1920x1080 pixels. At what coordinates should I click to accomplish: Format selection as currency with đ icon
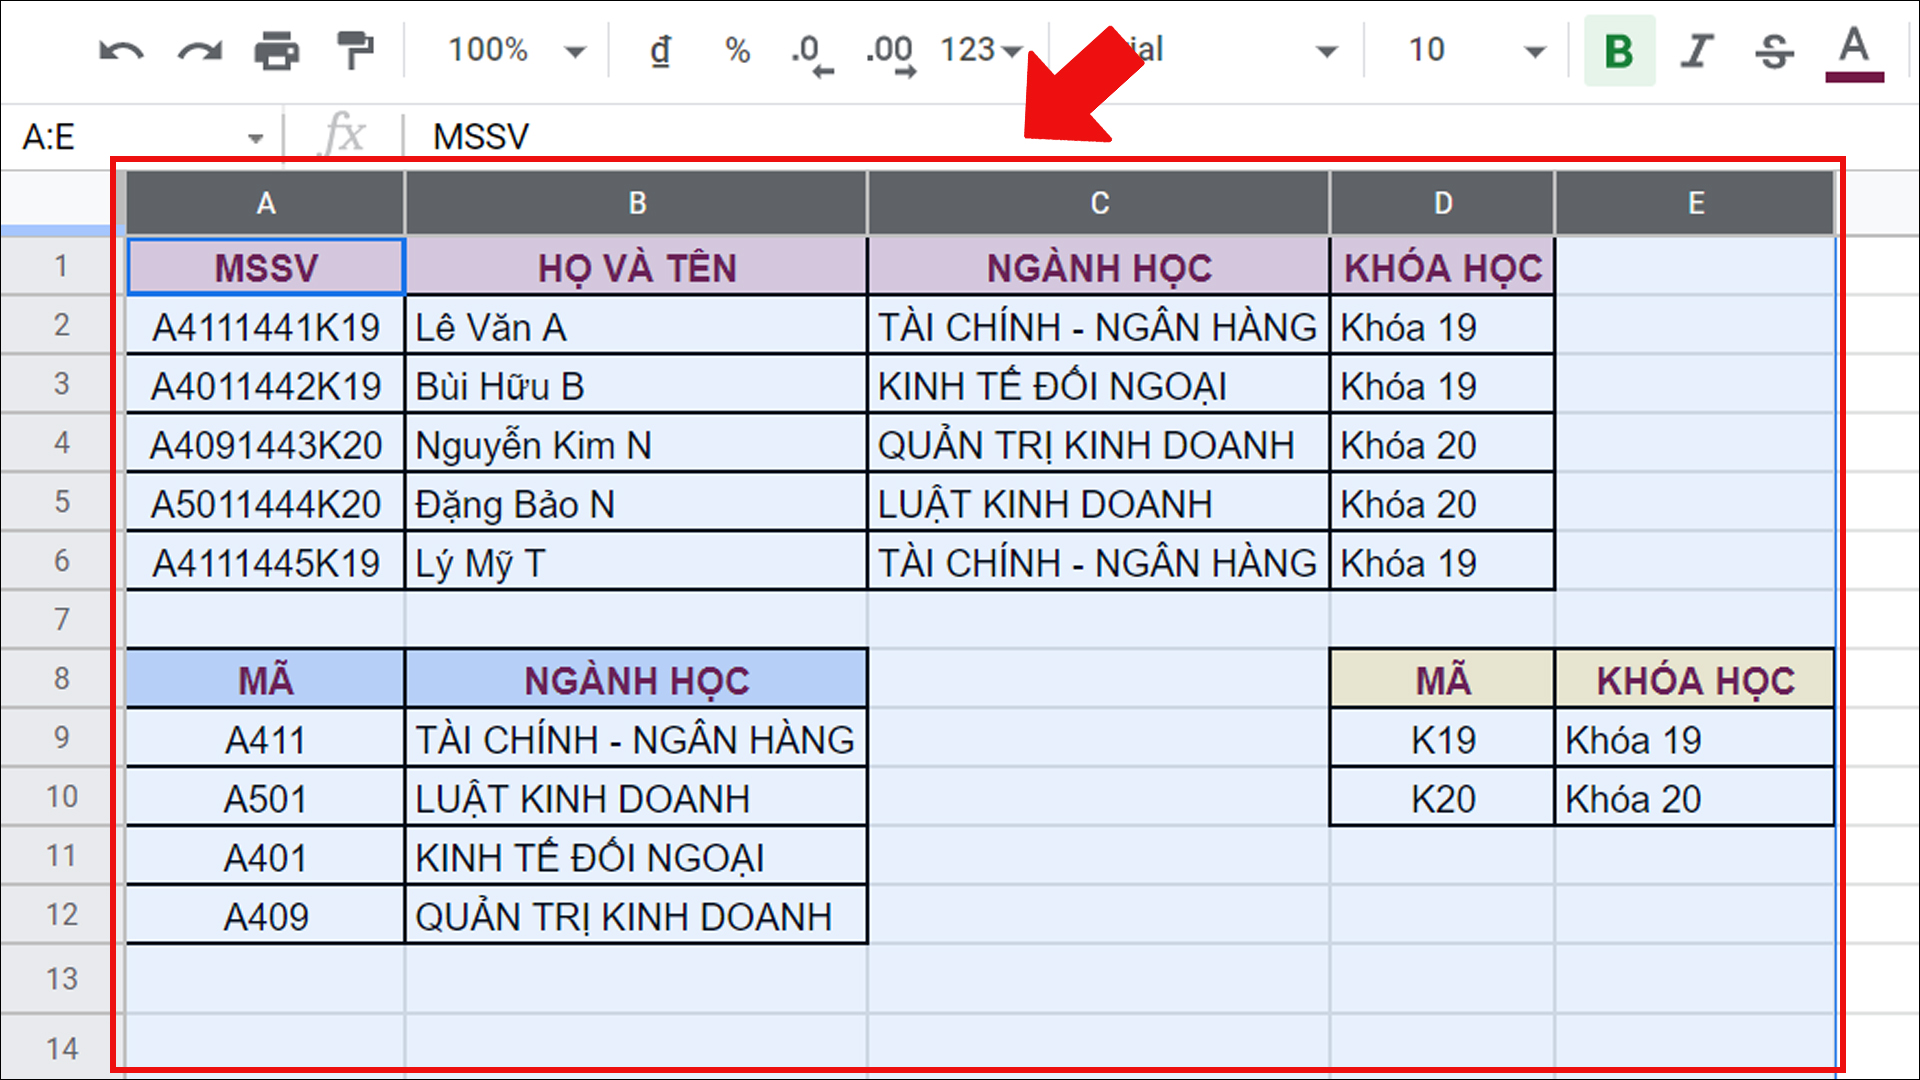[659, 50]
